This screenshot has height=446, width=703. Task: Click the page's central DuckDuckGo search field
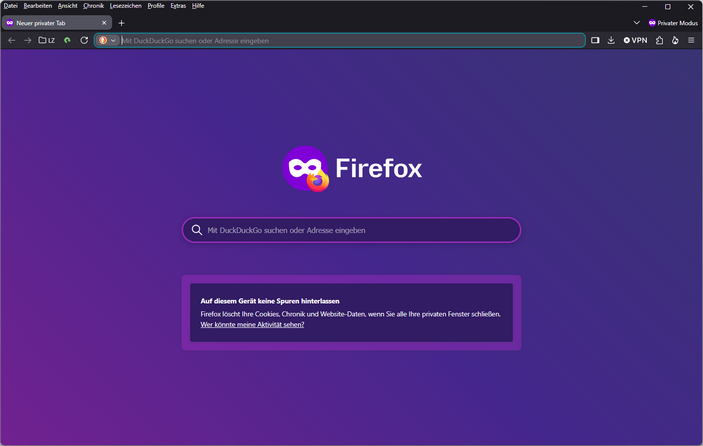352,230
